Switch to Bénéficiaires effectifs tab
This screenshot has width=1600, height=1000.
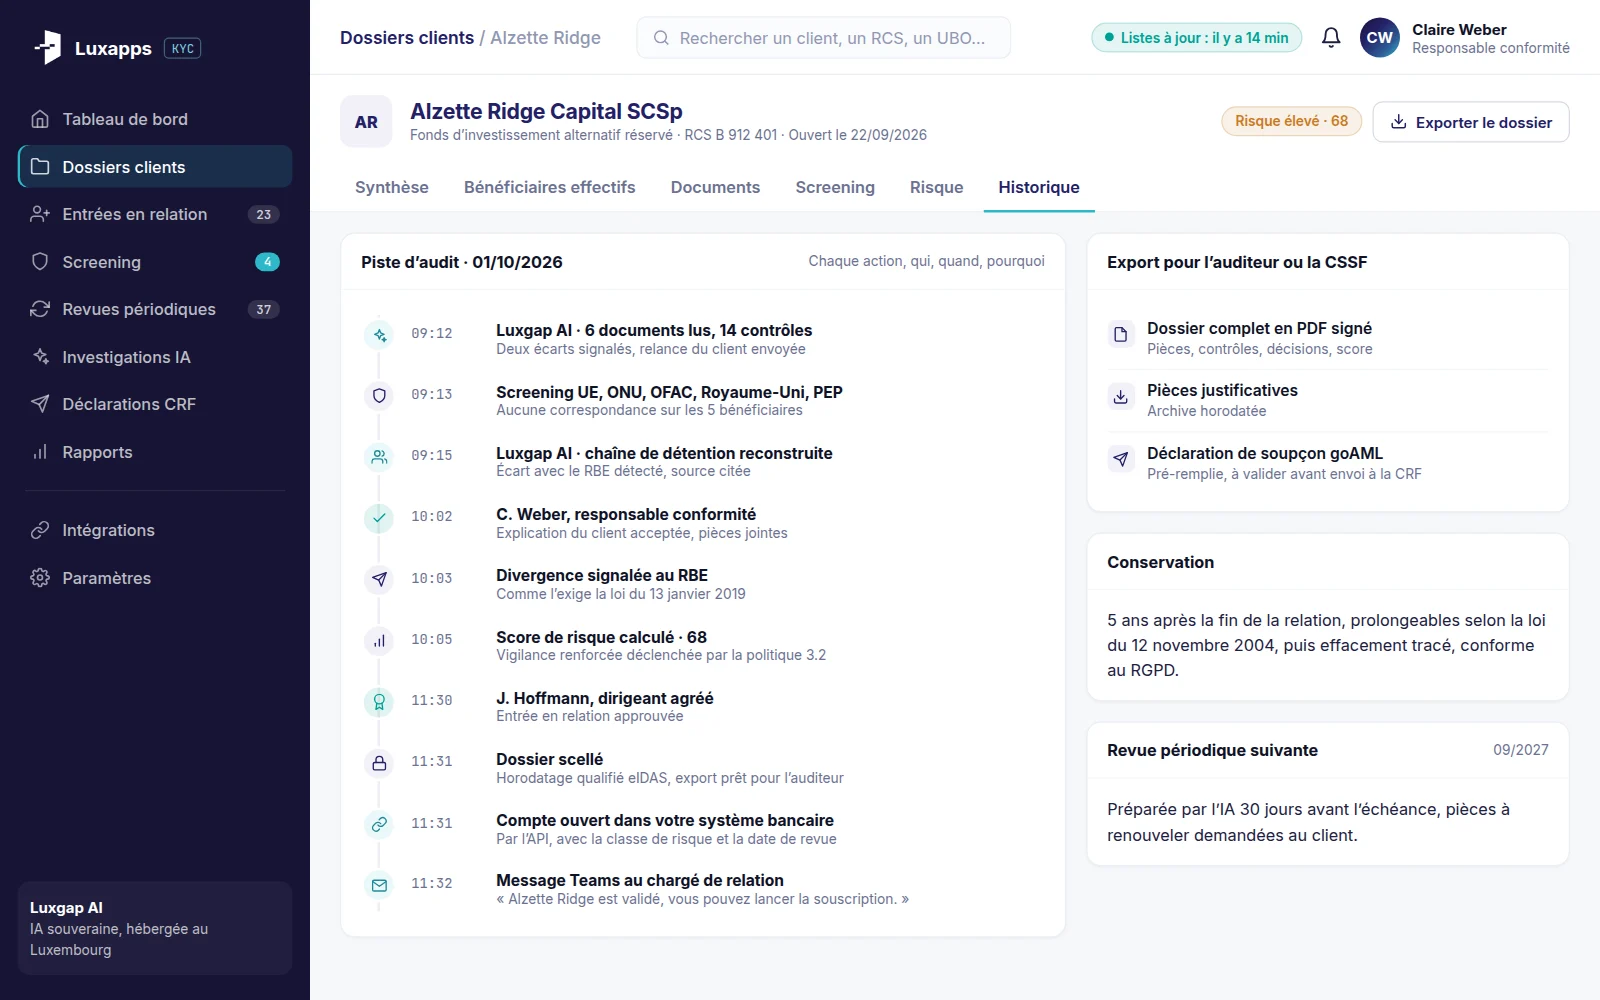pos(549,187)
